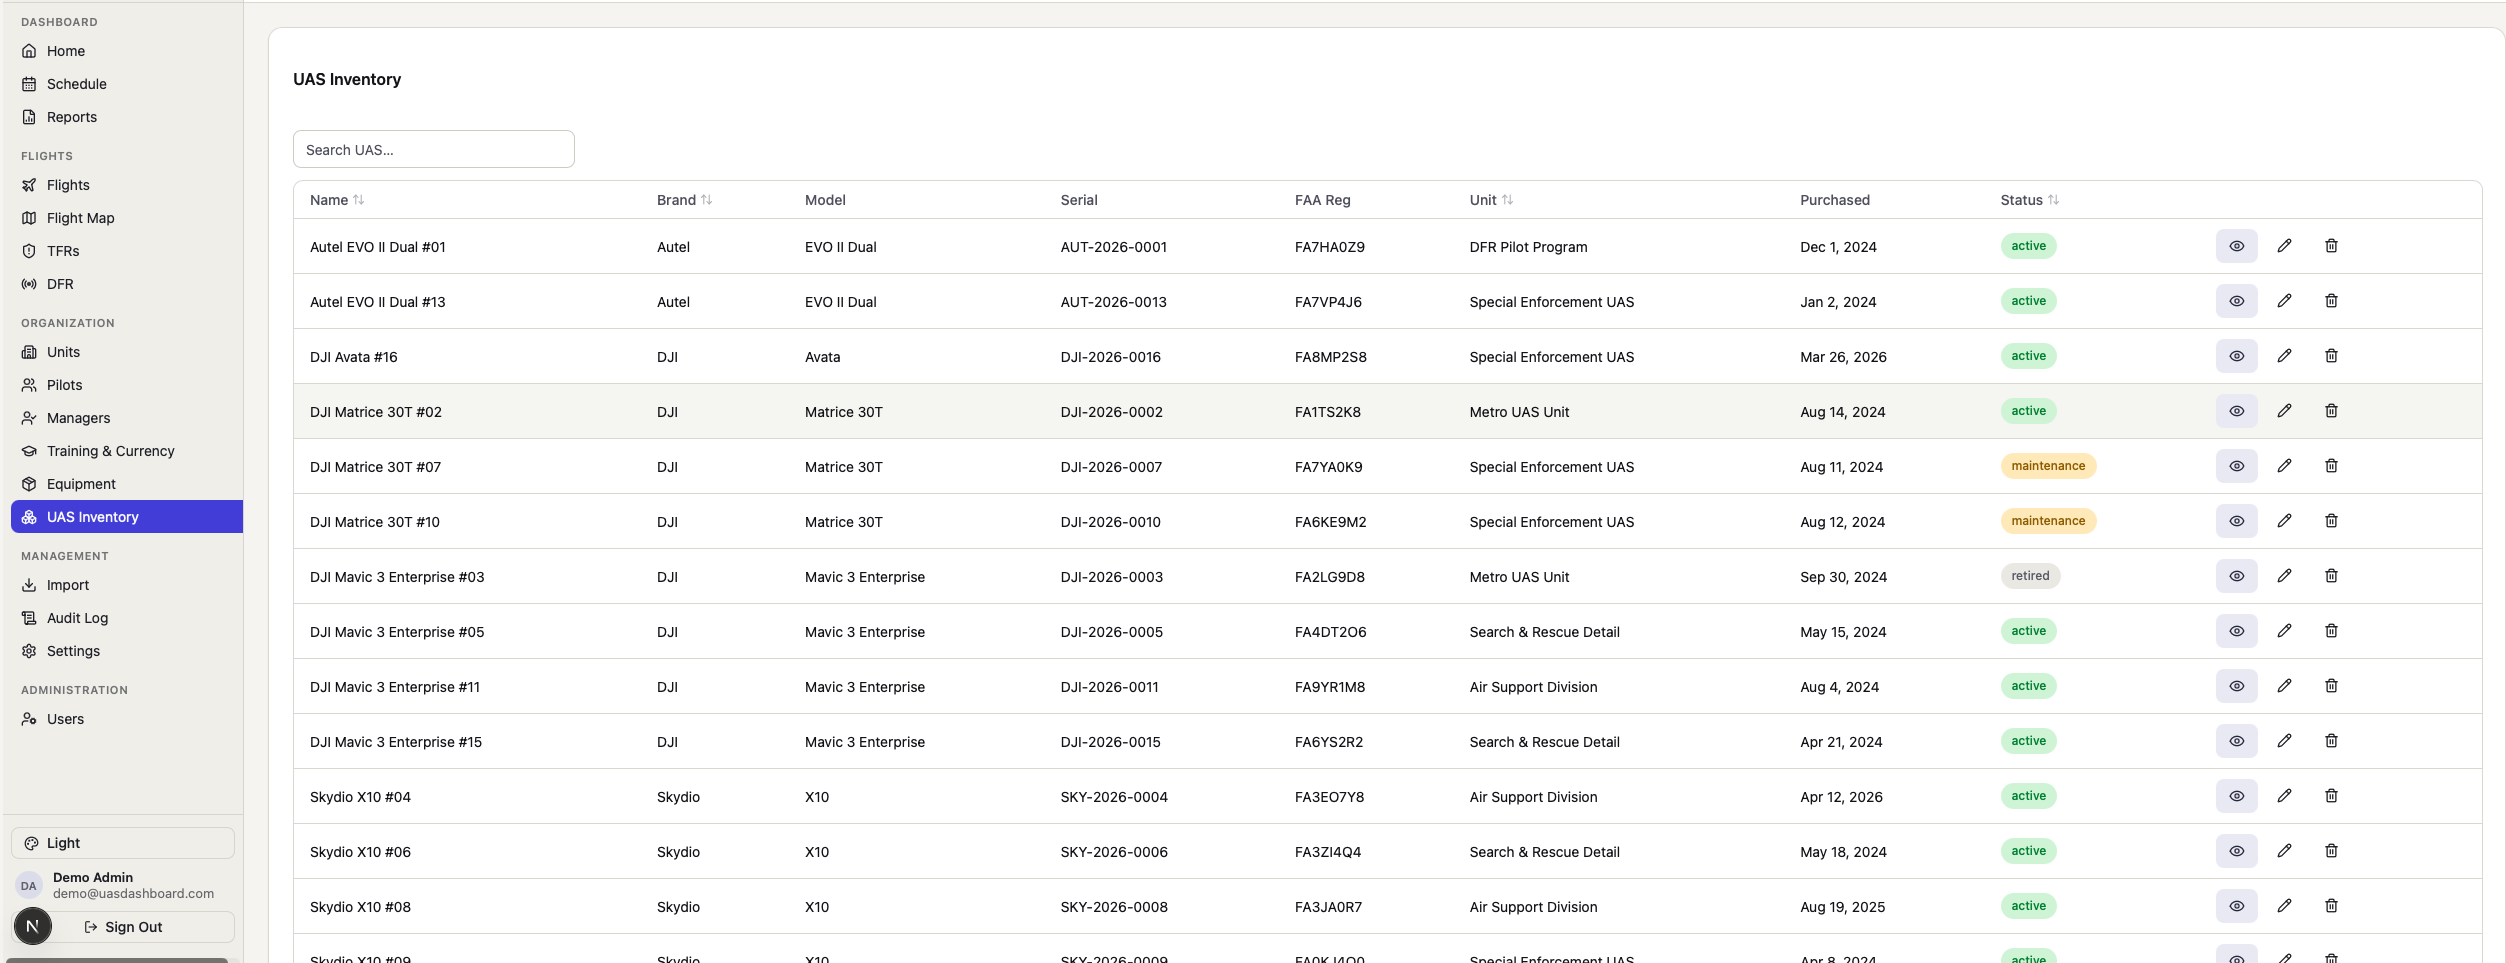The width and height of the screenshot is (2506, 963).
Task: Delete Skydio X10 #04 from inventory
Action: click(2331, 796)
